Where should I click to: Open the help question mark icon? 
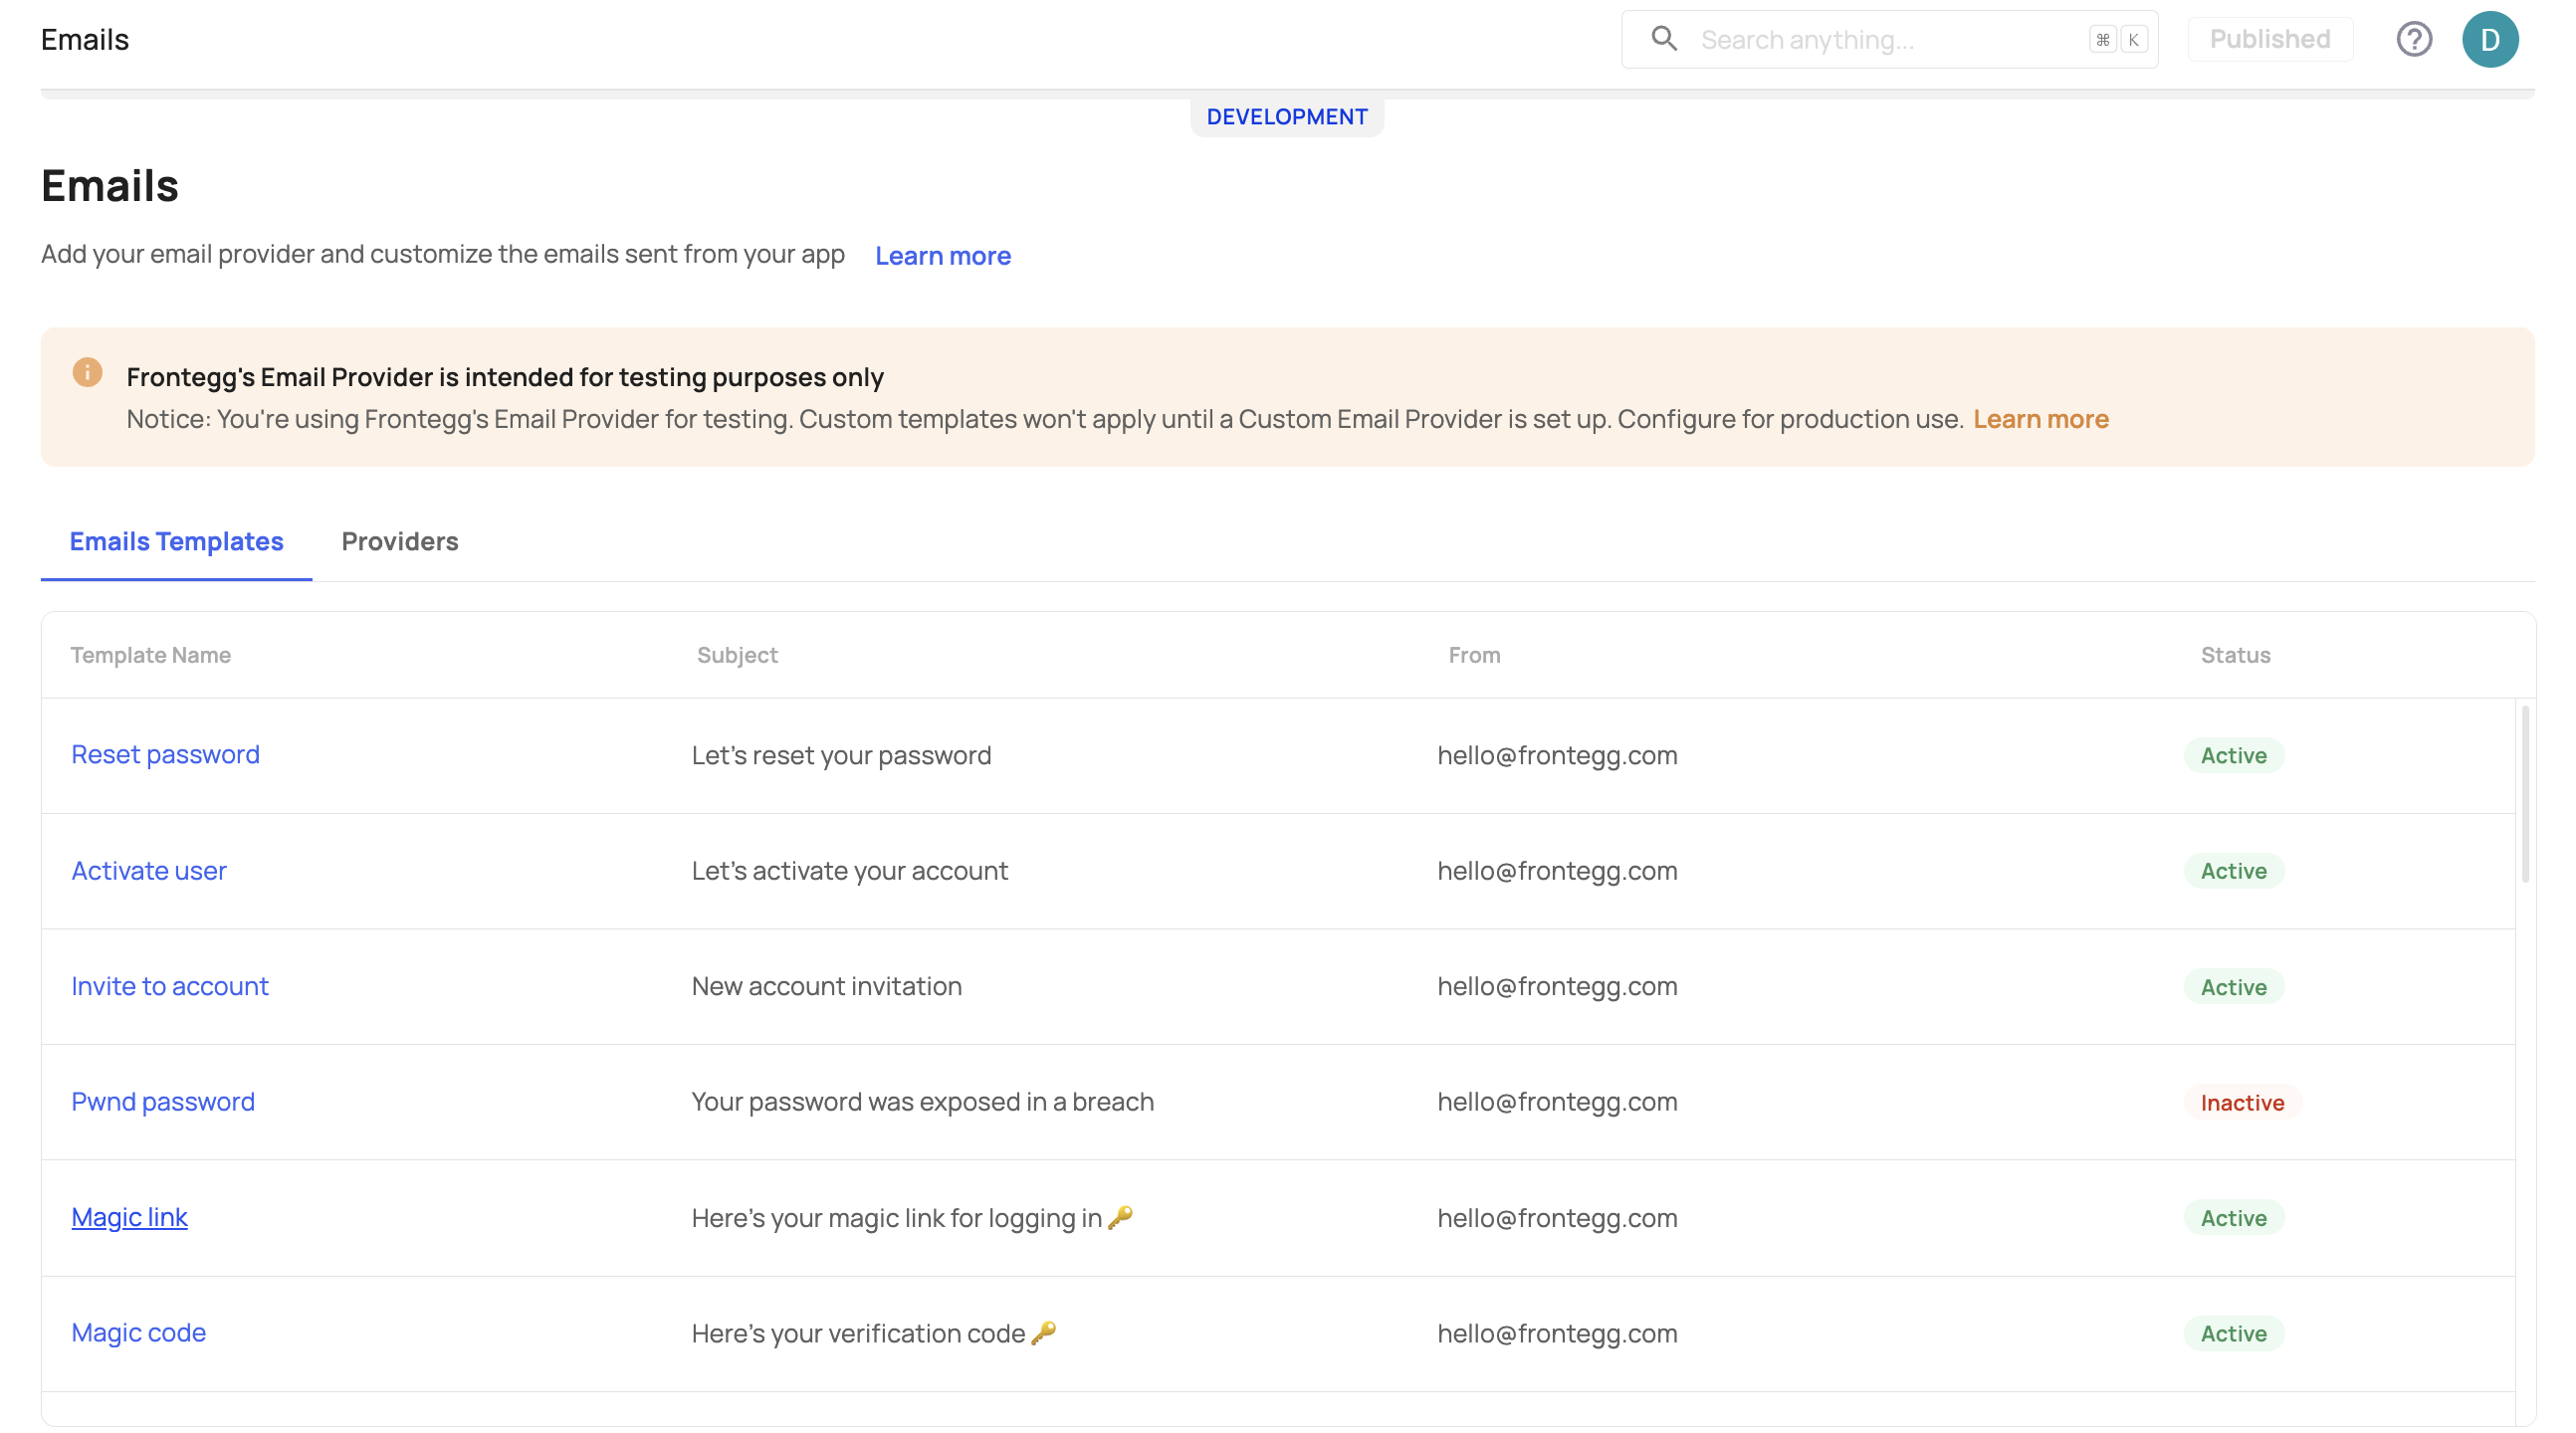coord(2413,39)
